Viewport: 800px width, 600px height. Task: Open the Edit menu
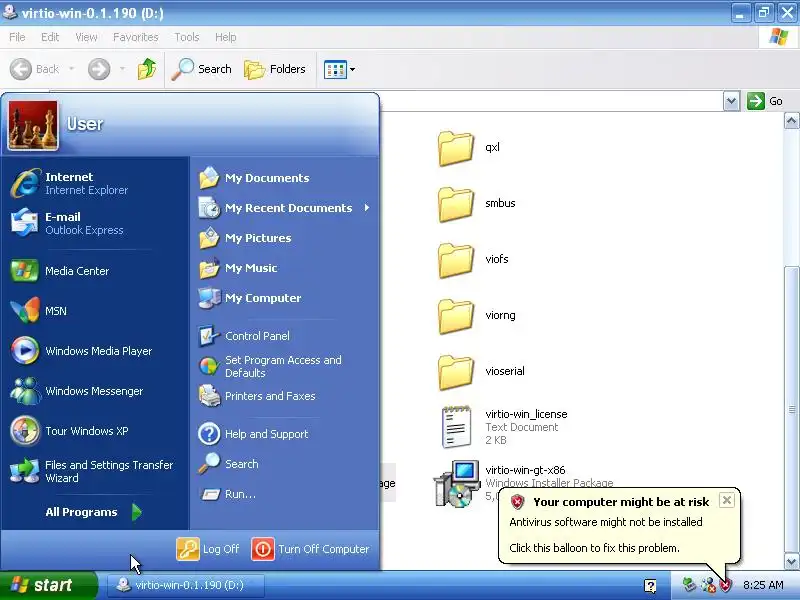pyautogui.click(x=50, y=37)
